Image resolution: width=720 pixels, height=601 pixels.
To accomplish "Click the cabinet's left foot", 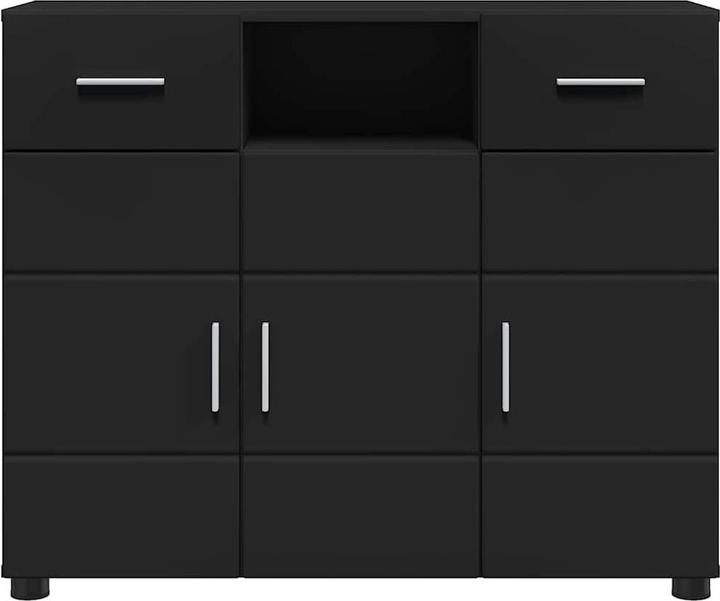I will (30, 589).
